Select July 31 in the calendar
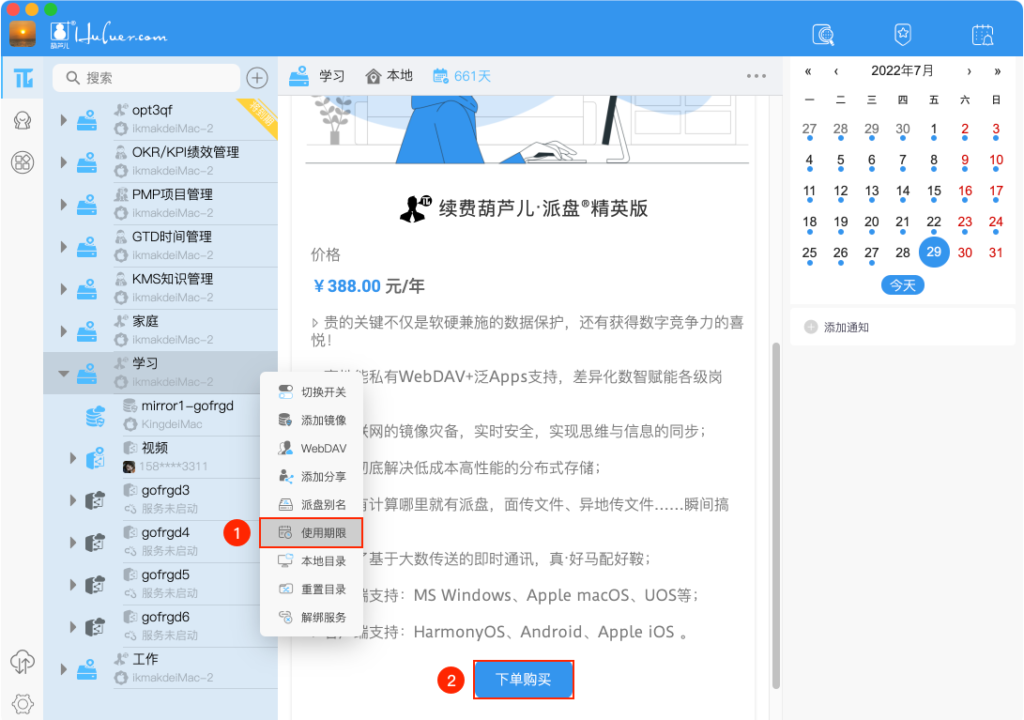This screenshot has height=720, width=1024. (x=995, y=252)
